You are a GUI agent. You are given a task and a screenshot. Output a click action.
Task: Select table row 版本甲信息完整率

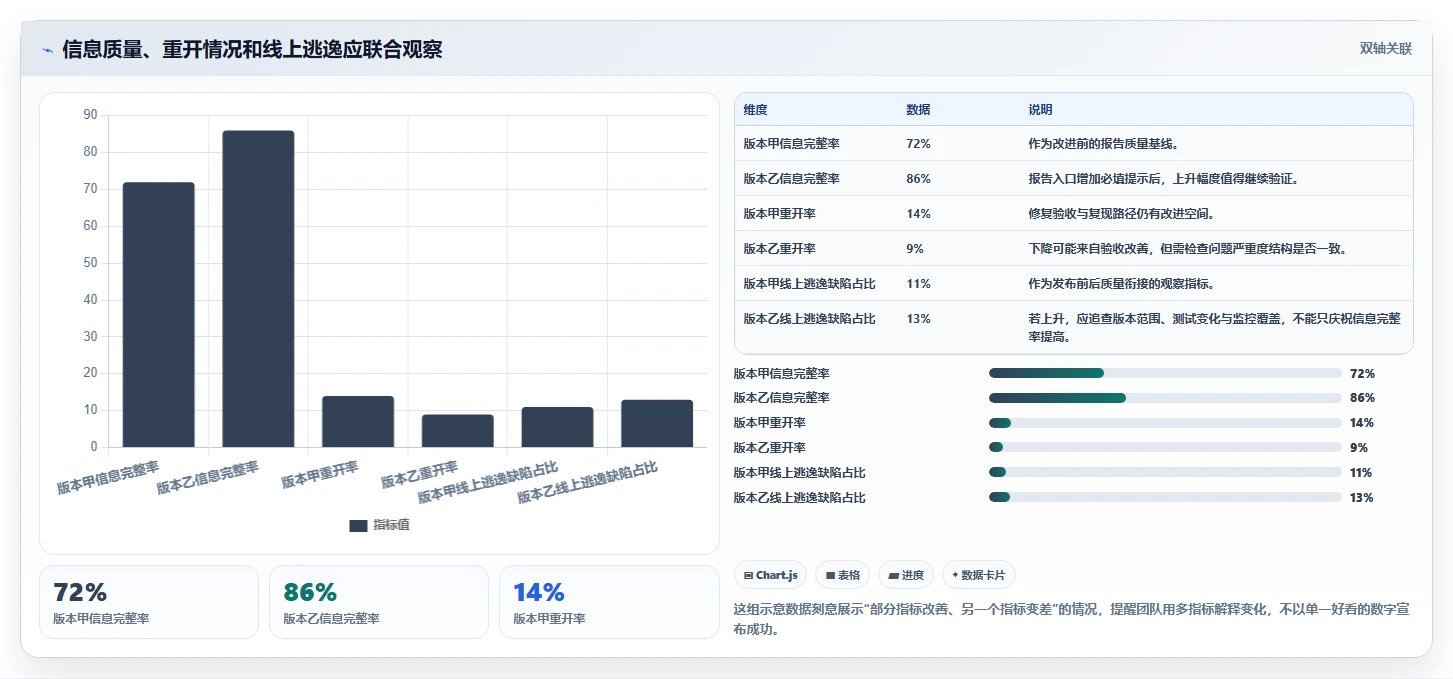(1073, 144)
